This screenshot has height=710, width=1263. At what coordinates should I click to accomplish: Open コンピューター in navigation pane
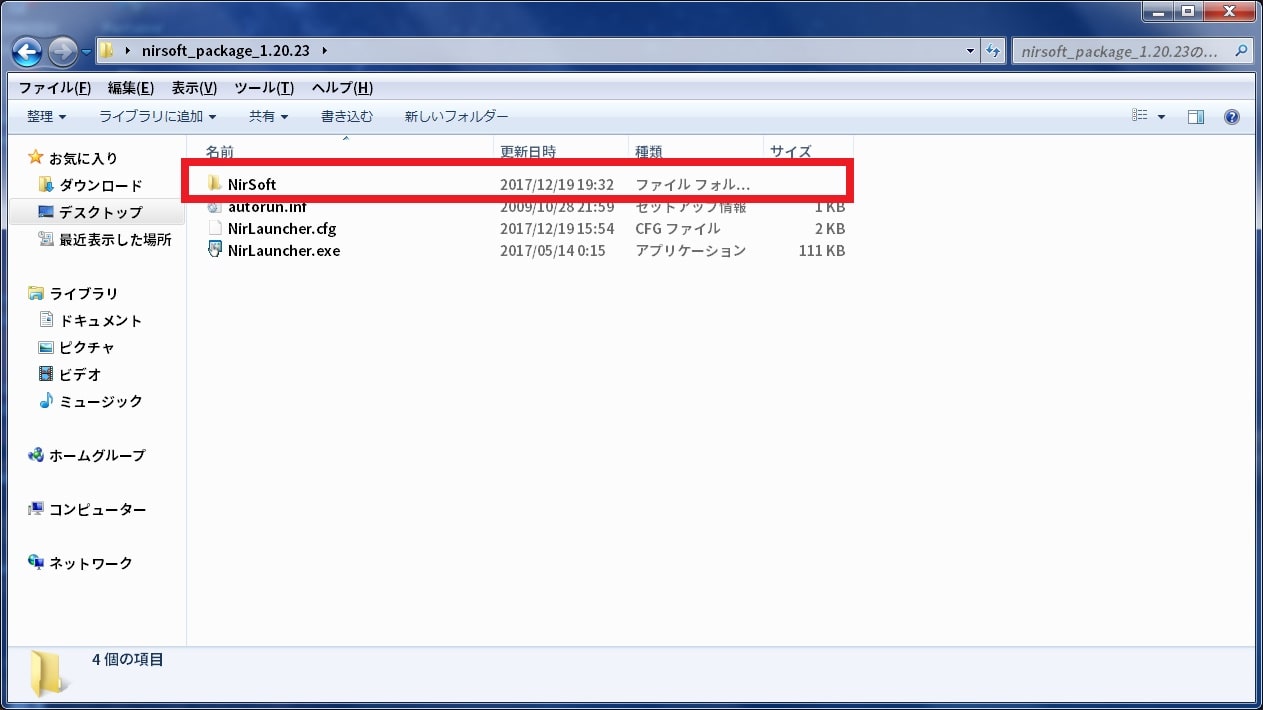click(97, 509)
